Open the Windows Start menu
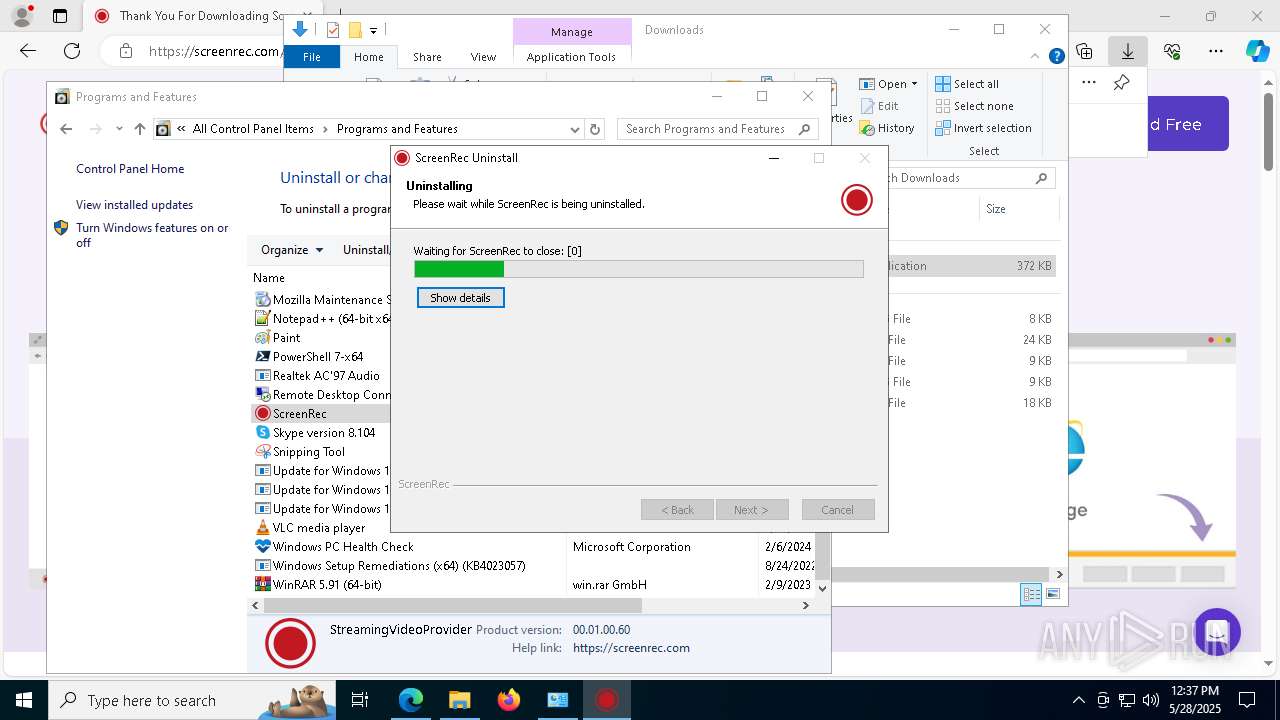This screenshot has width=1280, height=720. 22,700
